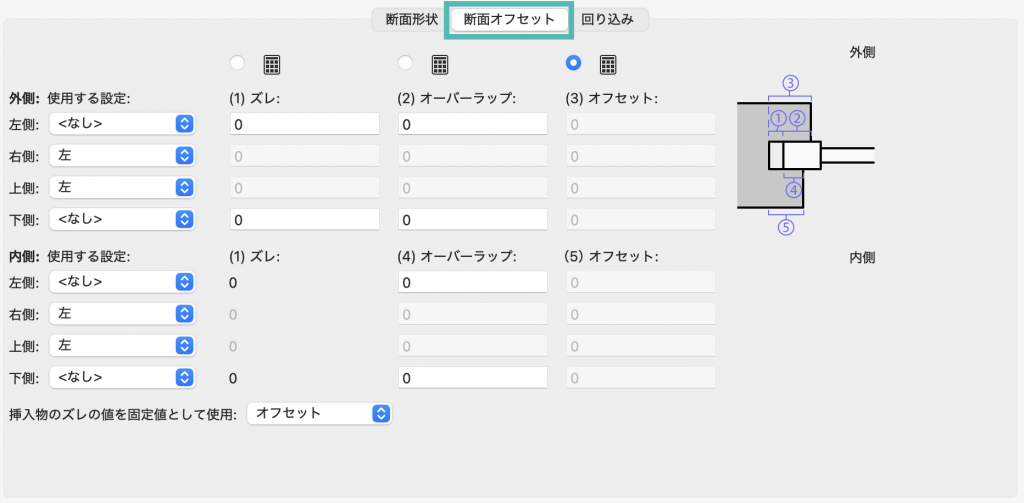Select the radio button for ズレ column

(238, 63)
